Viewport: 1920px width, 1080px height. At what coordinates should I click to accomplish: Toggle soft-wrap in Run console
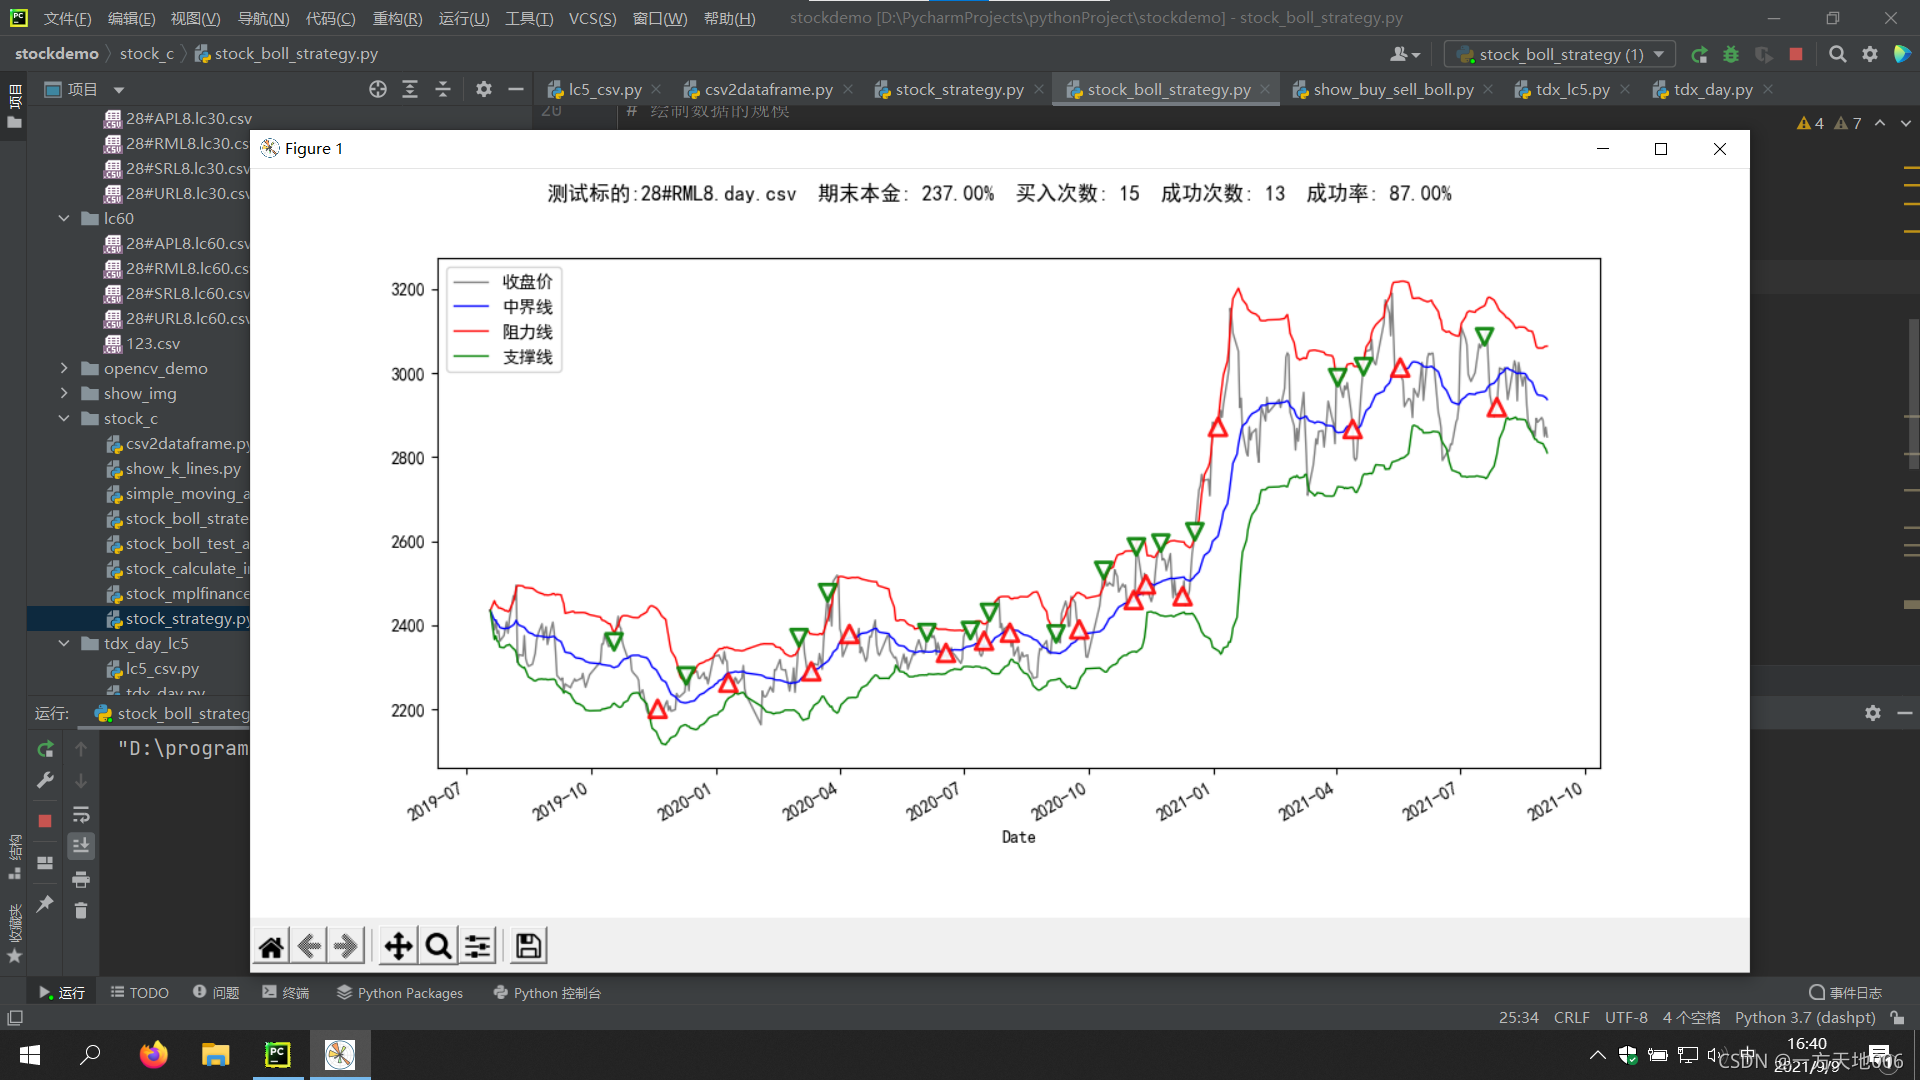click(81, 814)
